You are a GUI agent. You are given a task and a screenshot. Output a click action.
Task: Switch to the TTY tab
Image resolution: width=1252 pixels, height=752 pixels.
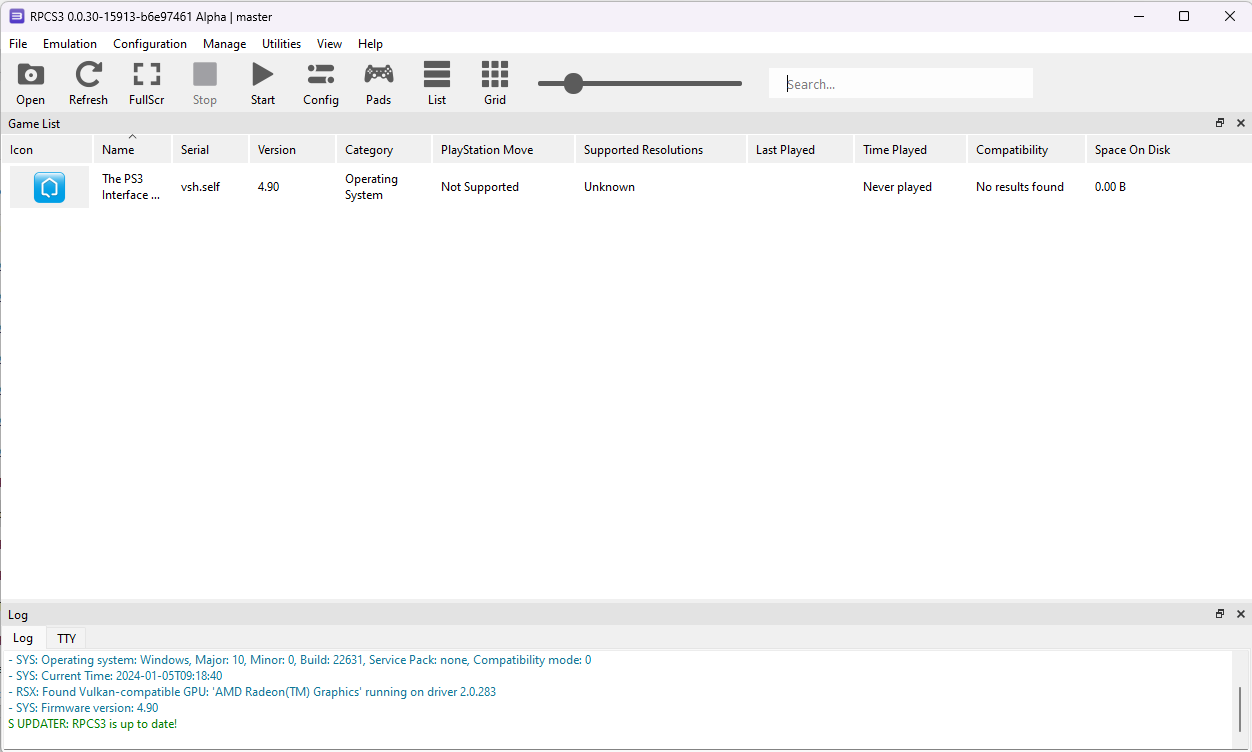pyautogui.click(x=66, y=638)
